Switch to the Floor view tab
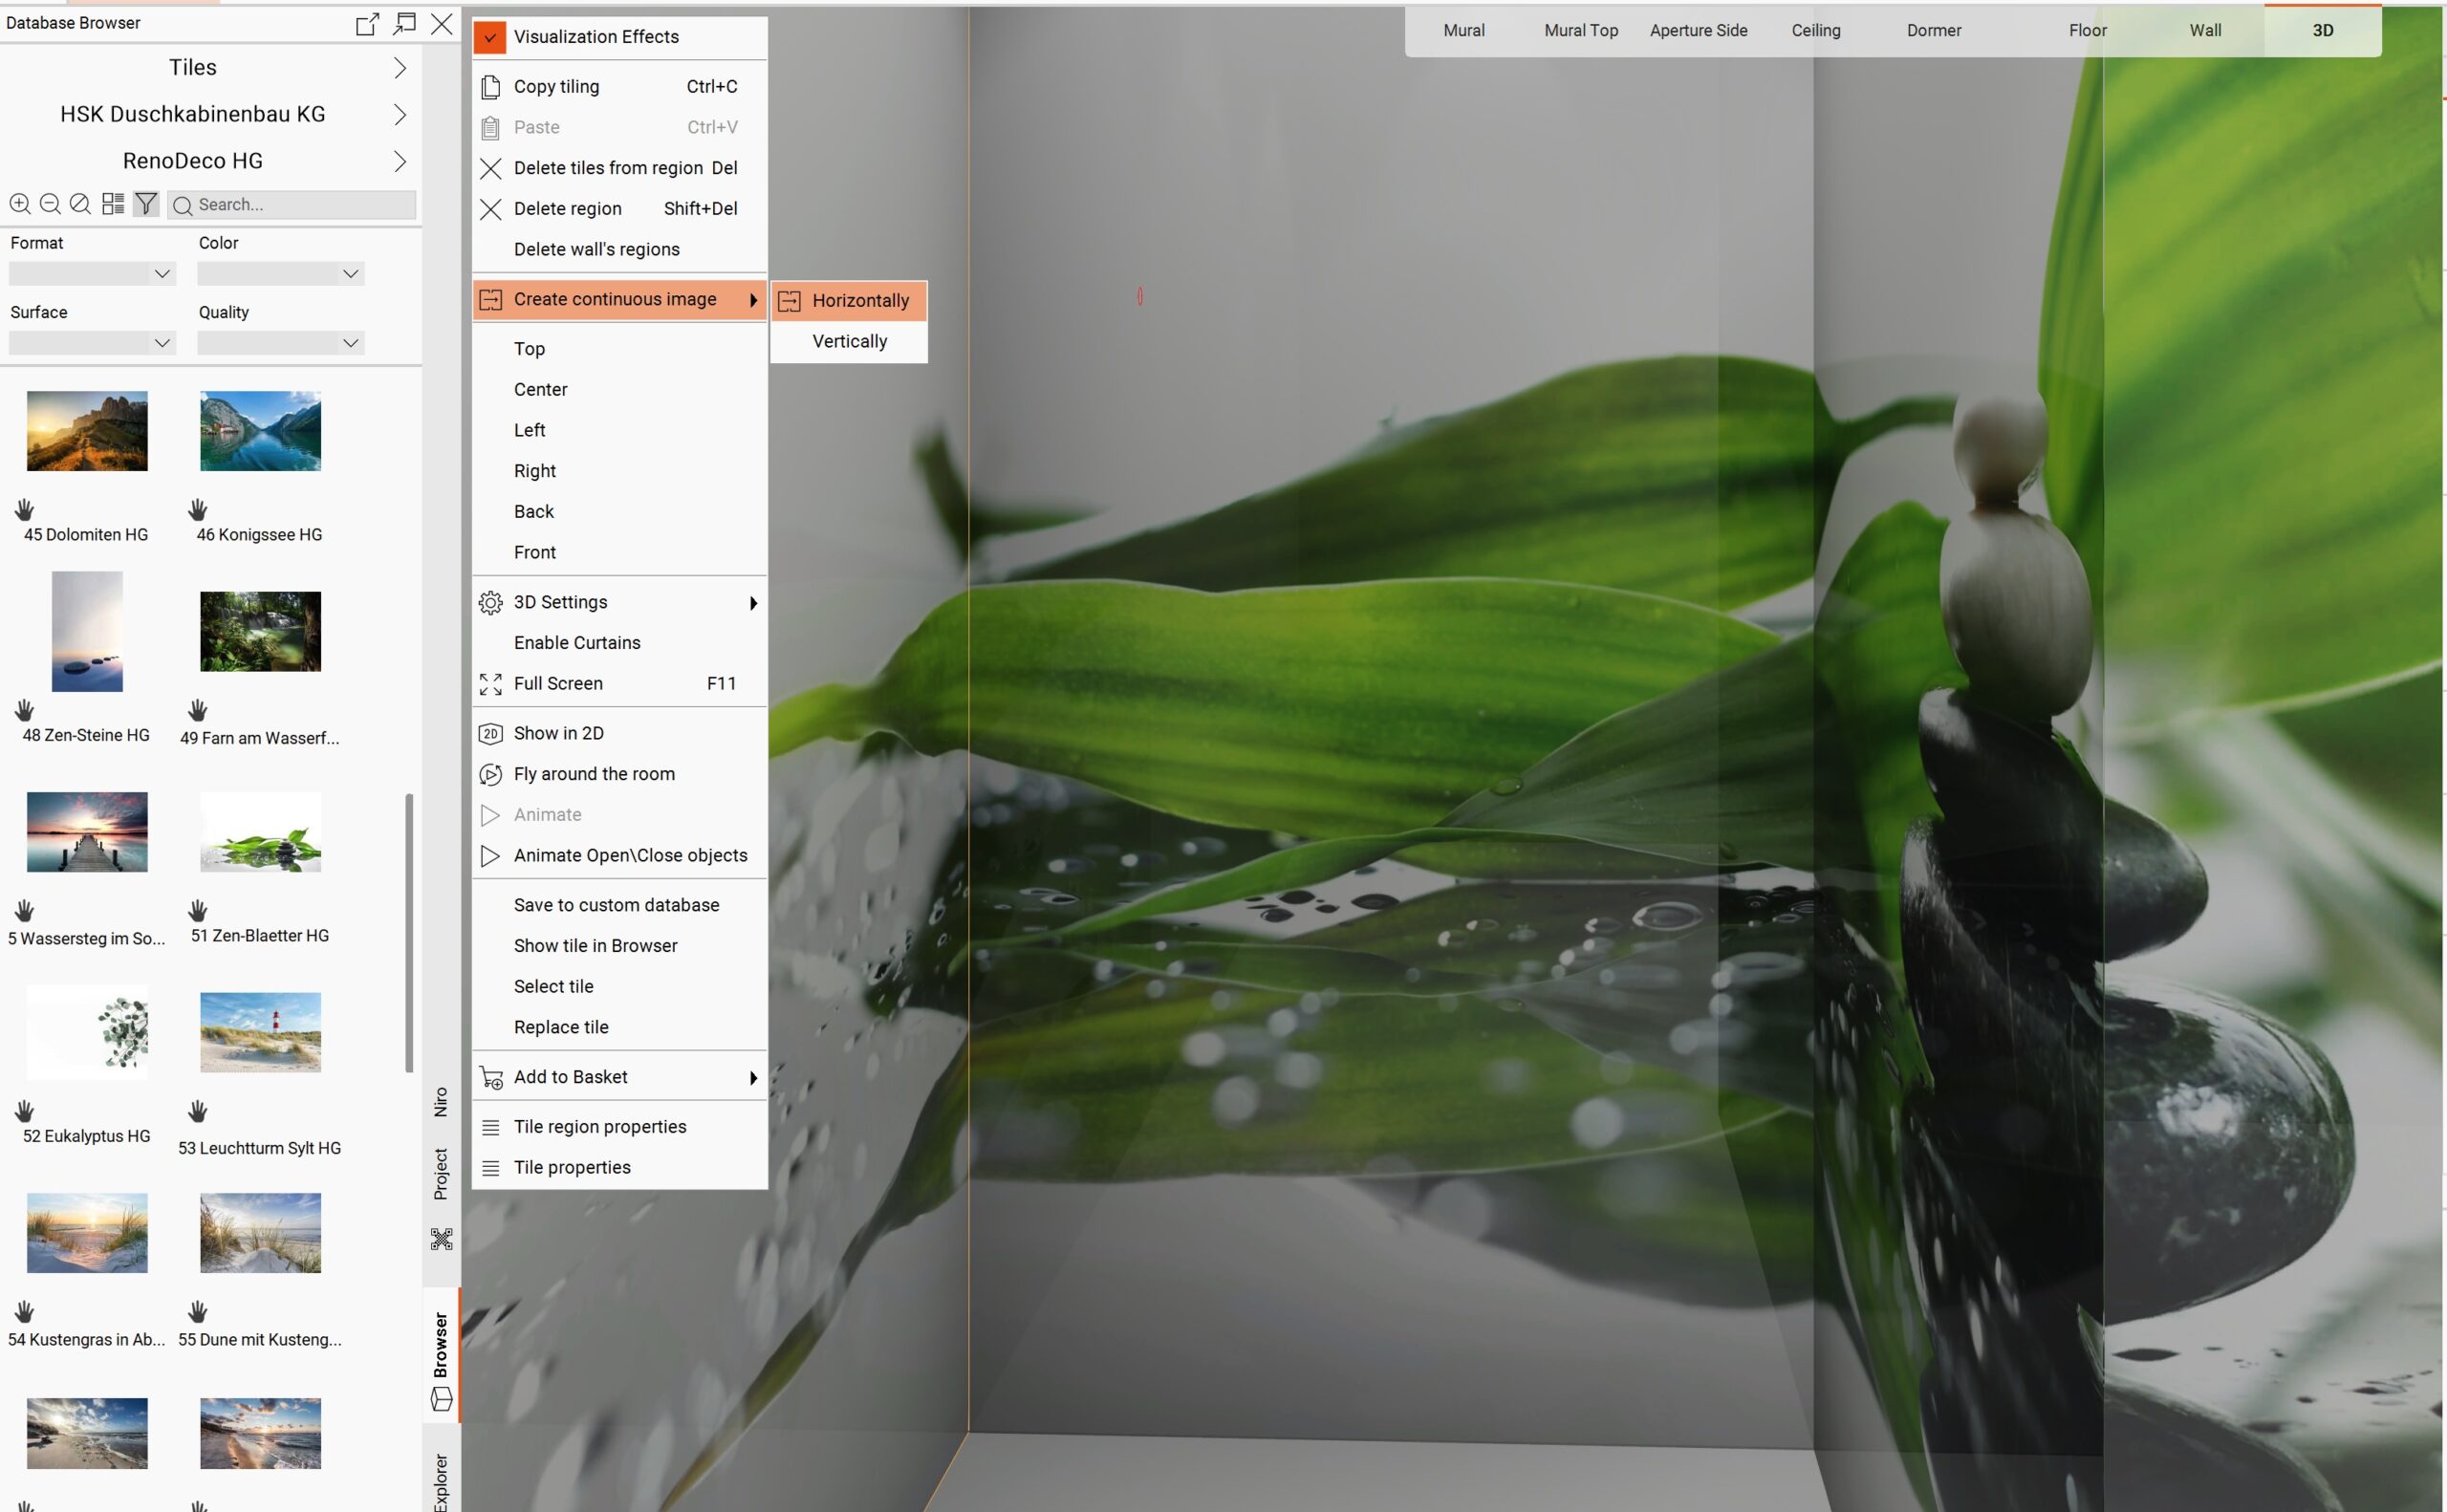The image size is (2447, 1512). [2087, 31]
